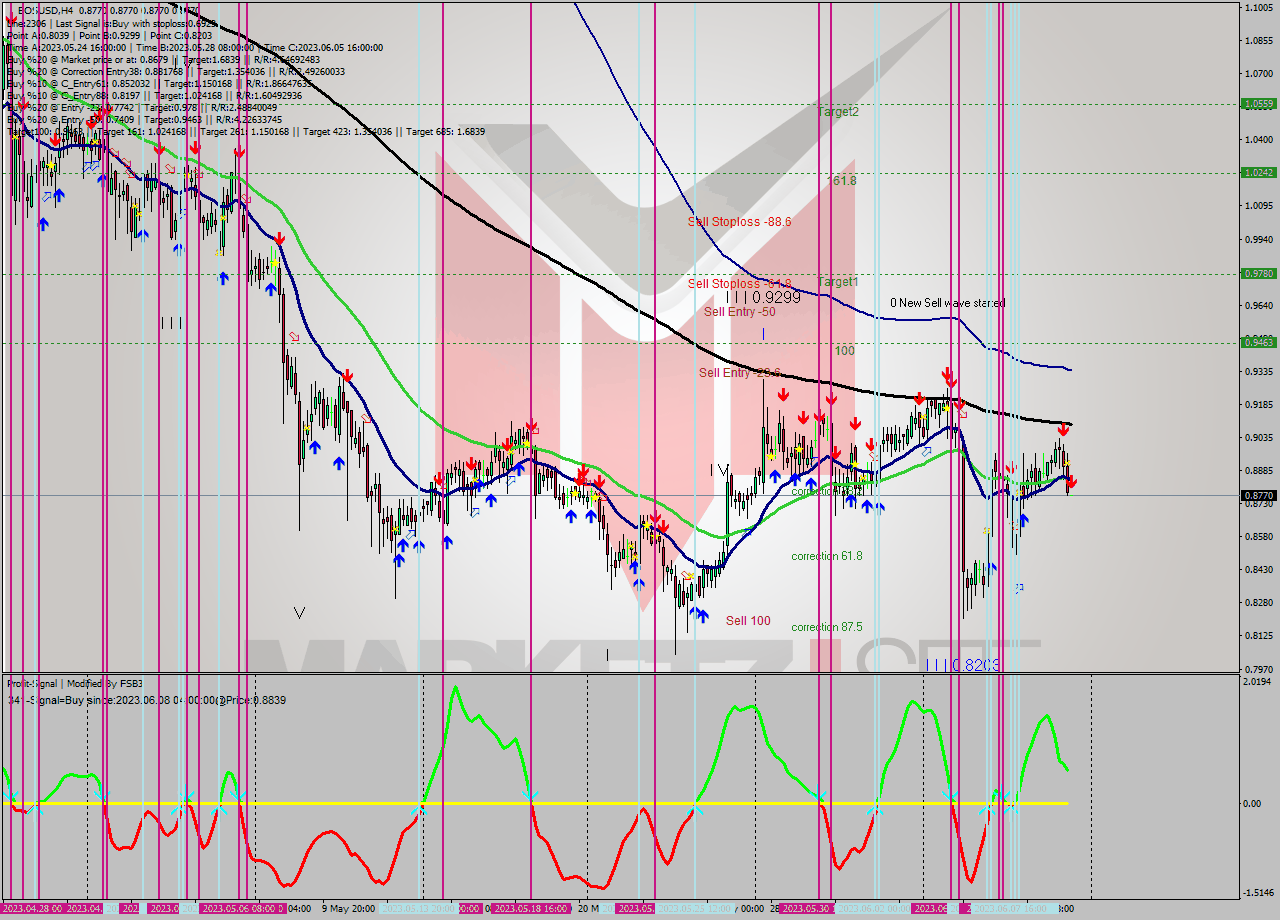Click the 2023.05.06 08:00 time label

[x=238, y=908]
